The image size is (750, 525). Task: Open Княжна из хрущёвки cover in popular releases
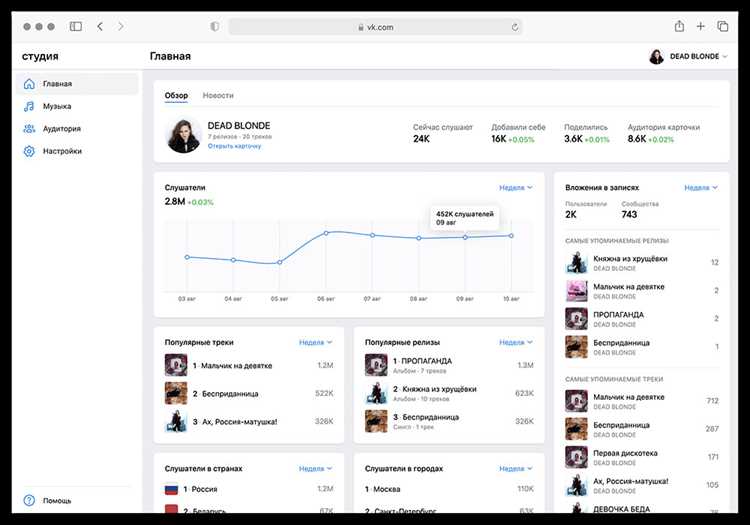pos(376,394)
